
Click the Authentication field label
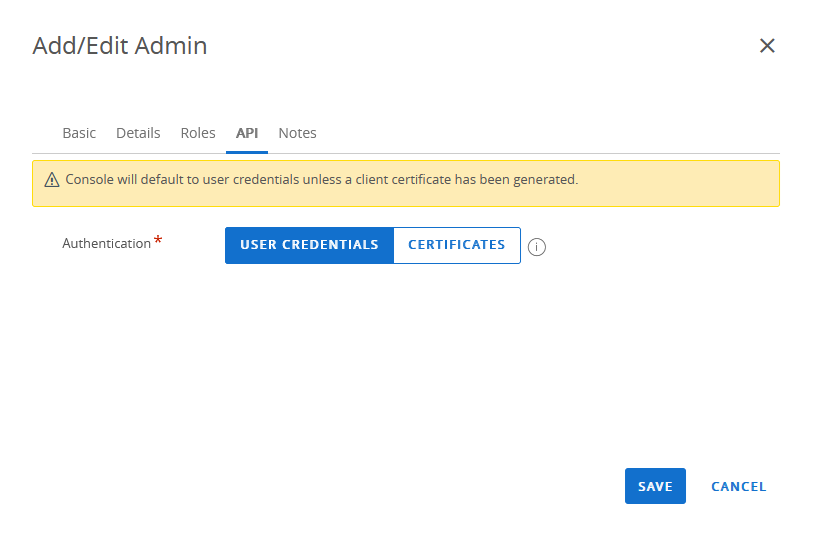click(106, 244)
